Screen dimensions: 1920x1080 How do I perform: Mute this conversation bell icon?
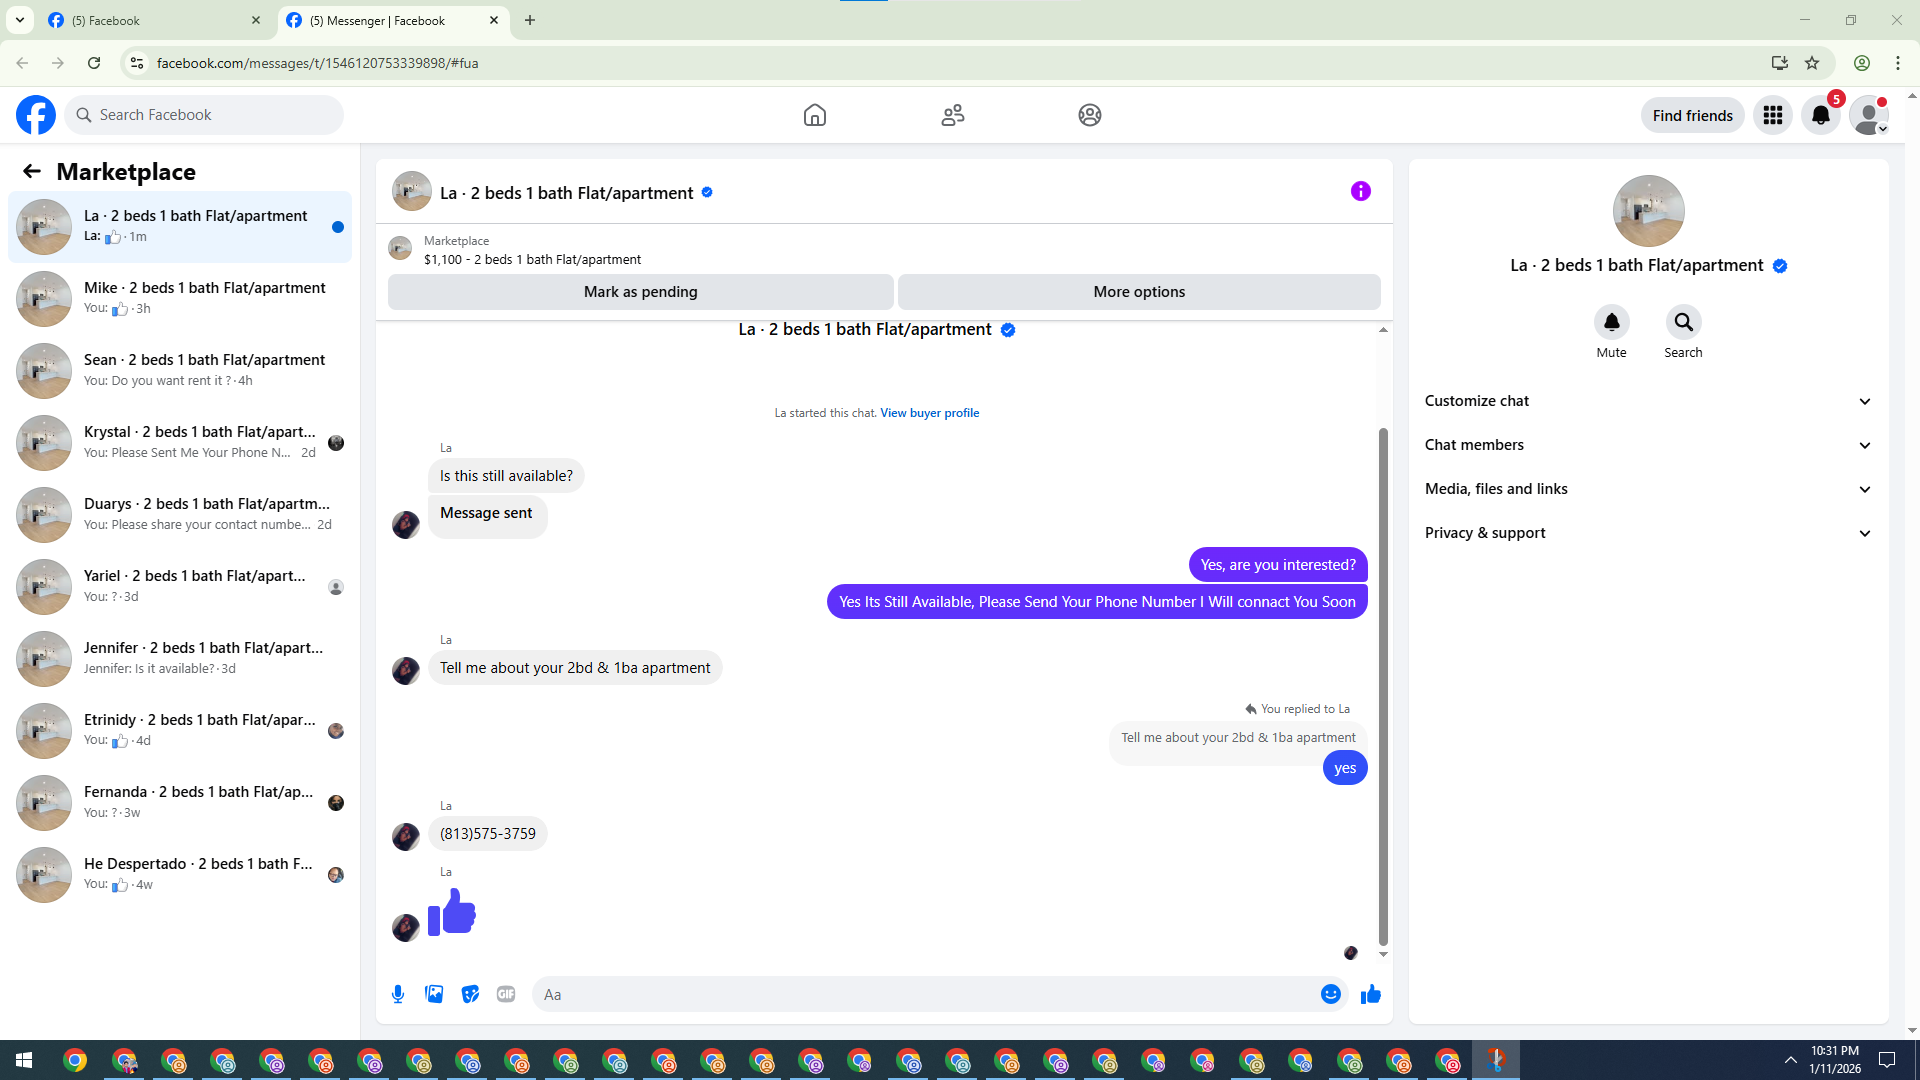coord(1612,322)
